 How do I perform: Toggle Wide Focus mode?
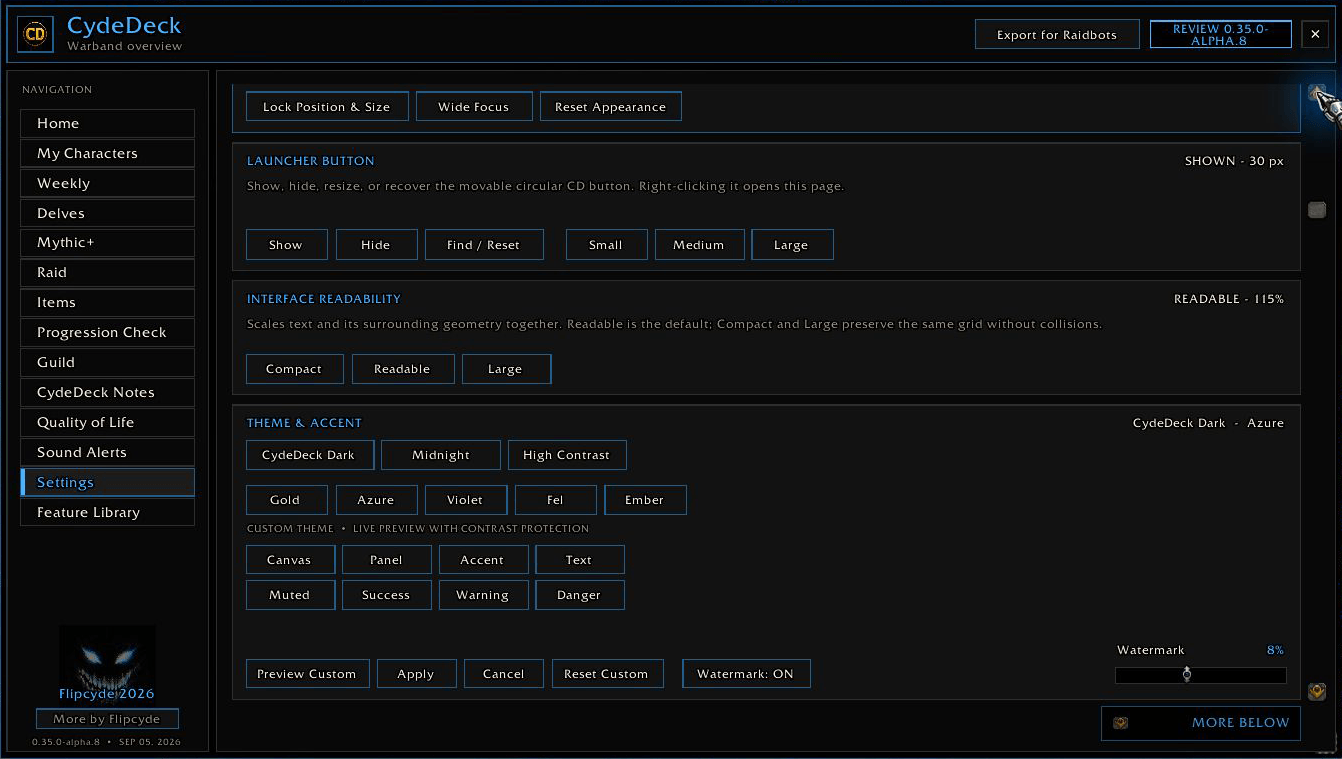coord(474,107)
